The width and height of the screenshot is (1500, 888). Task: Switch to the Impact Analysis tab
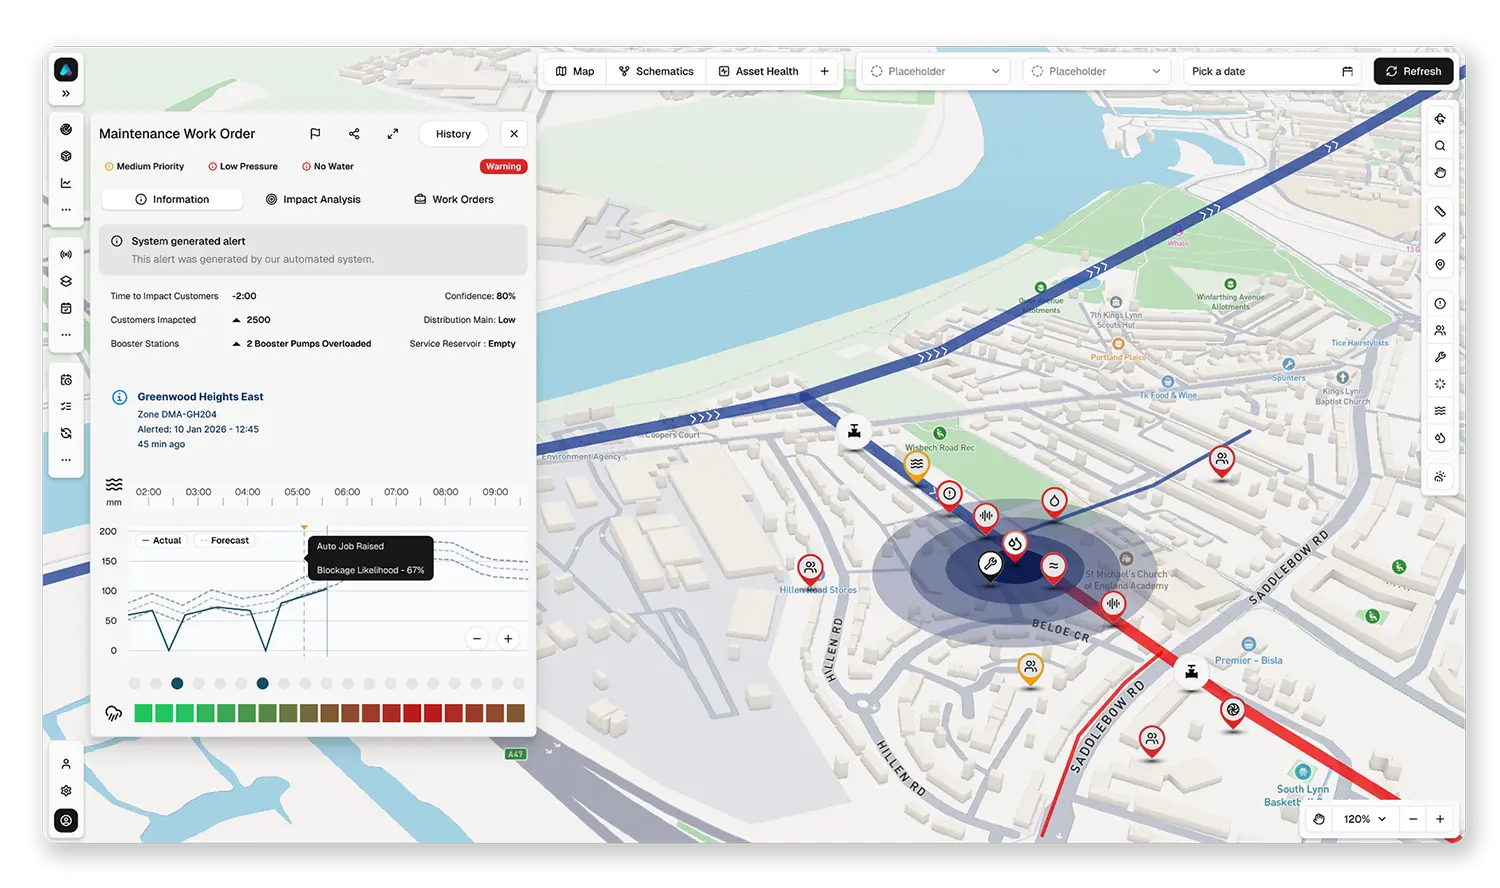click(x=313, y=200)
